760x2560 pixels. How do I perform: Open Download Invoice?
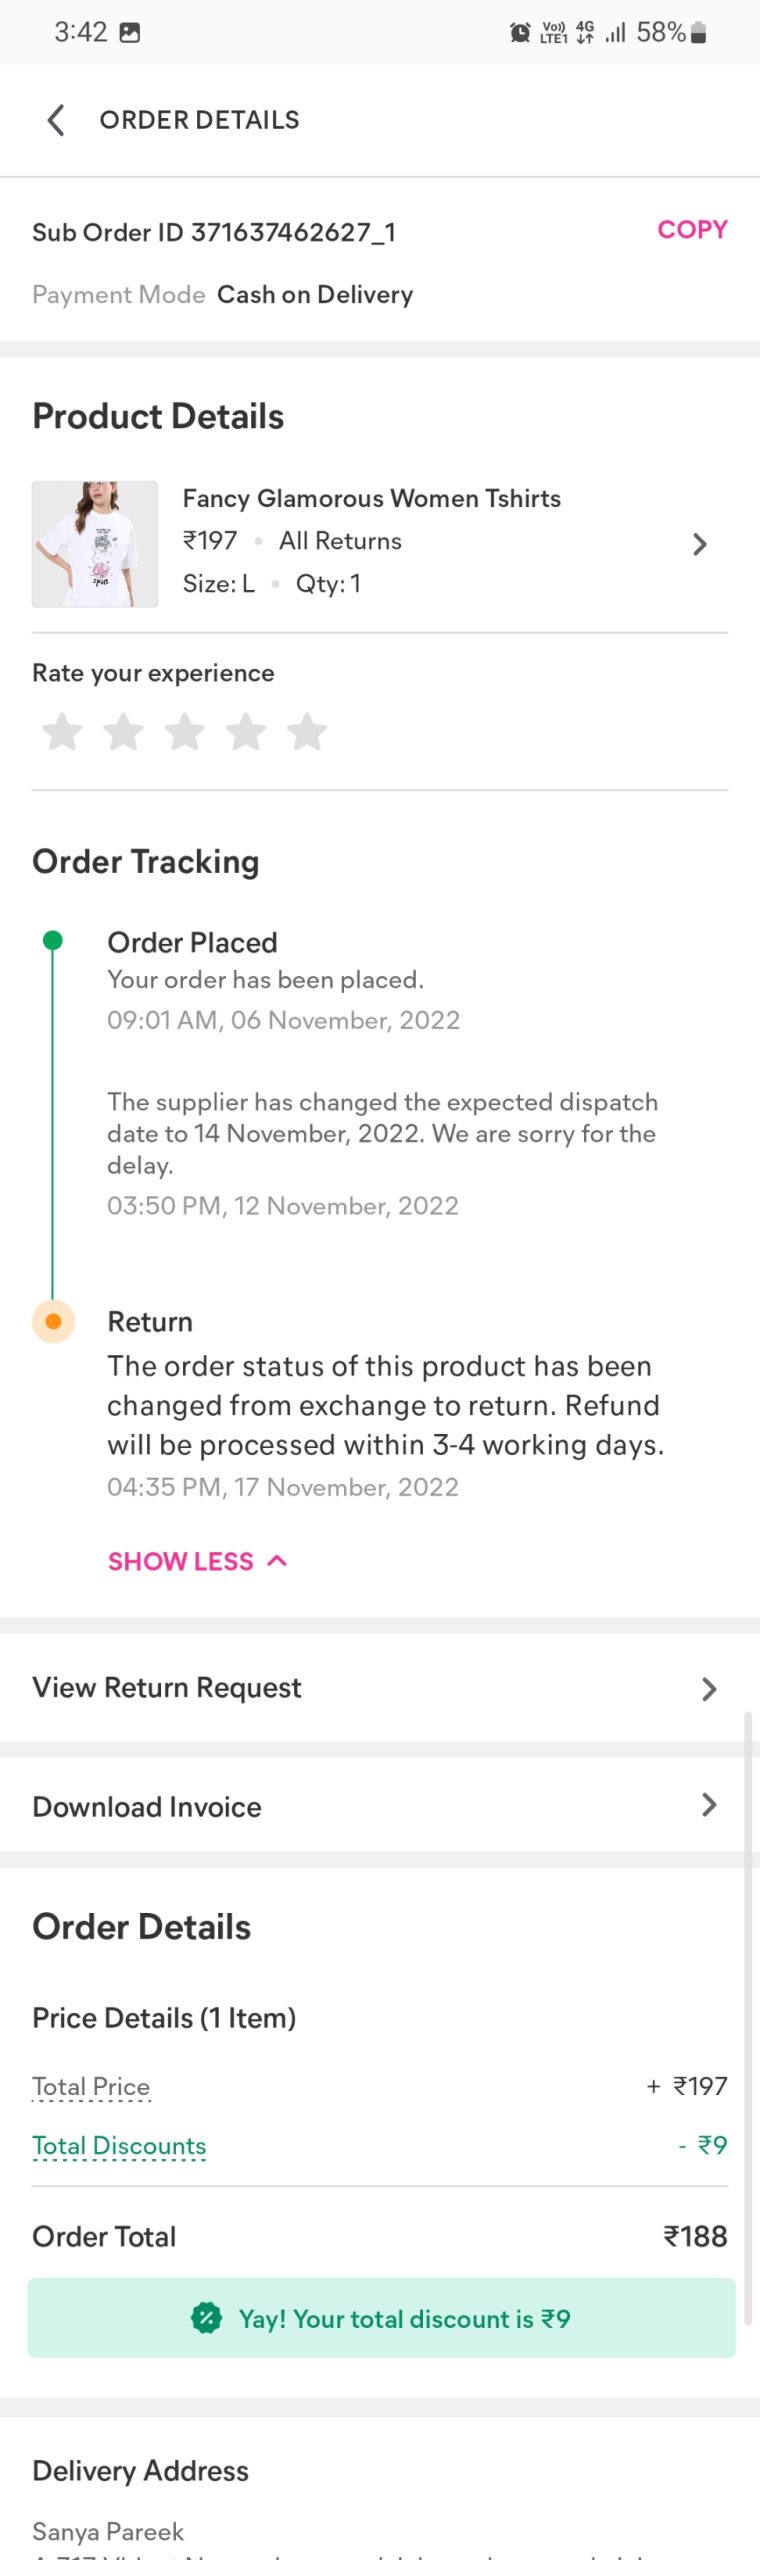coord(380,1806)
